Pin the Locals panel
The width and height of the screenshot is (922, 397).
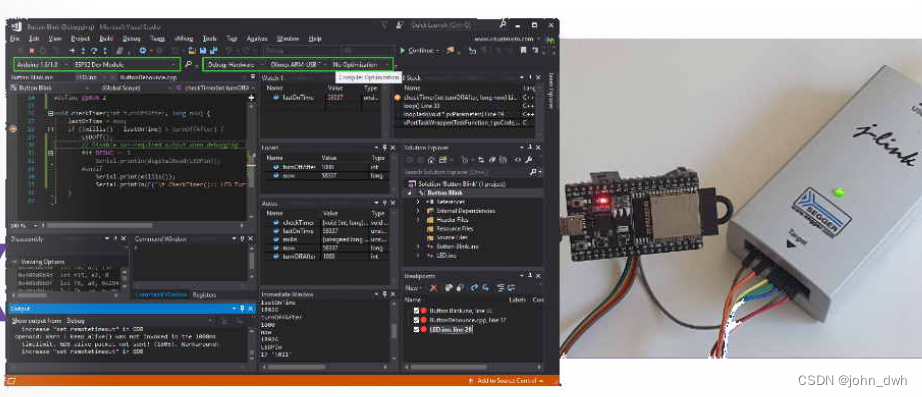385,148
